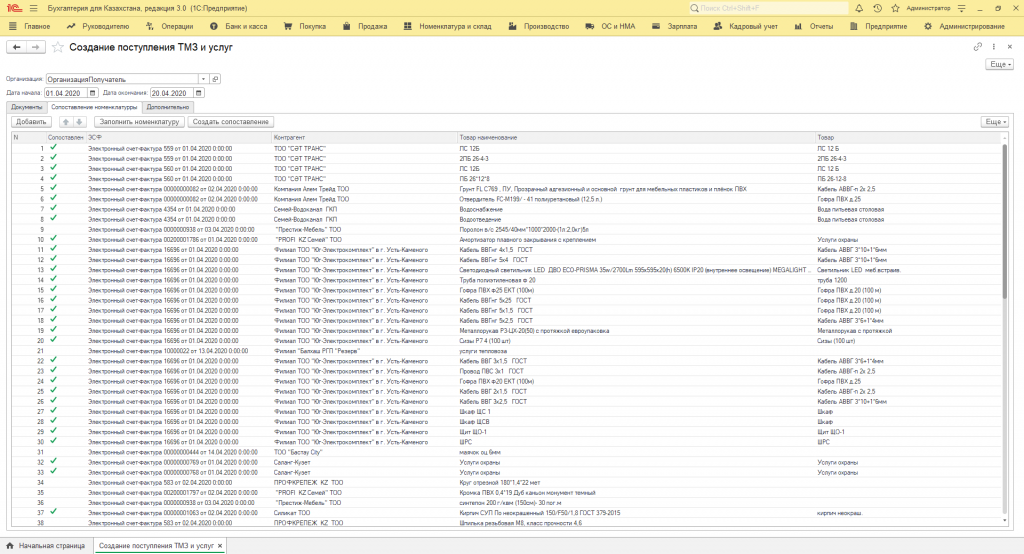Click the Добавить button
Image resolution: width=1024 pixels, height=554 pixels.
31,122
